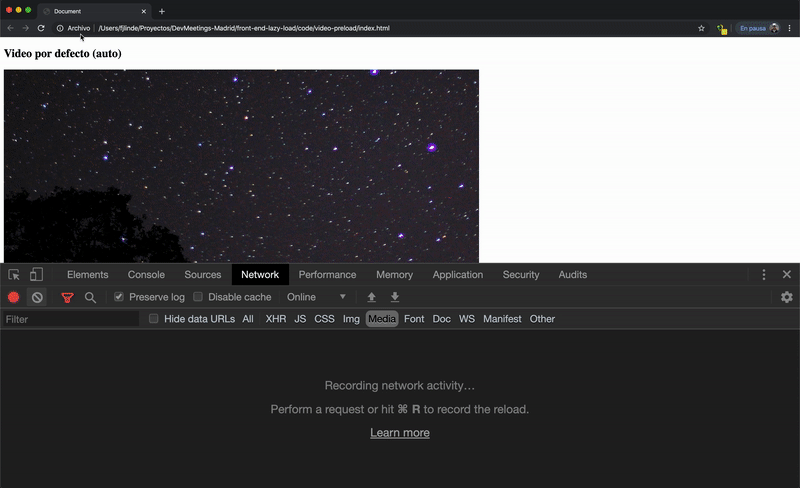
Task: Switch to the Sources tab
Action: 203,275
